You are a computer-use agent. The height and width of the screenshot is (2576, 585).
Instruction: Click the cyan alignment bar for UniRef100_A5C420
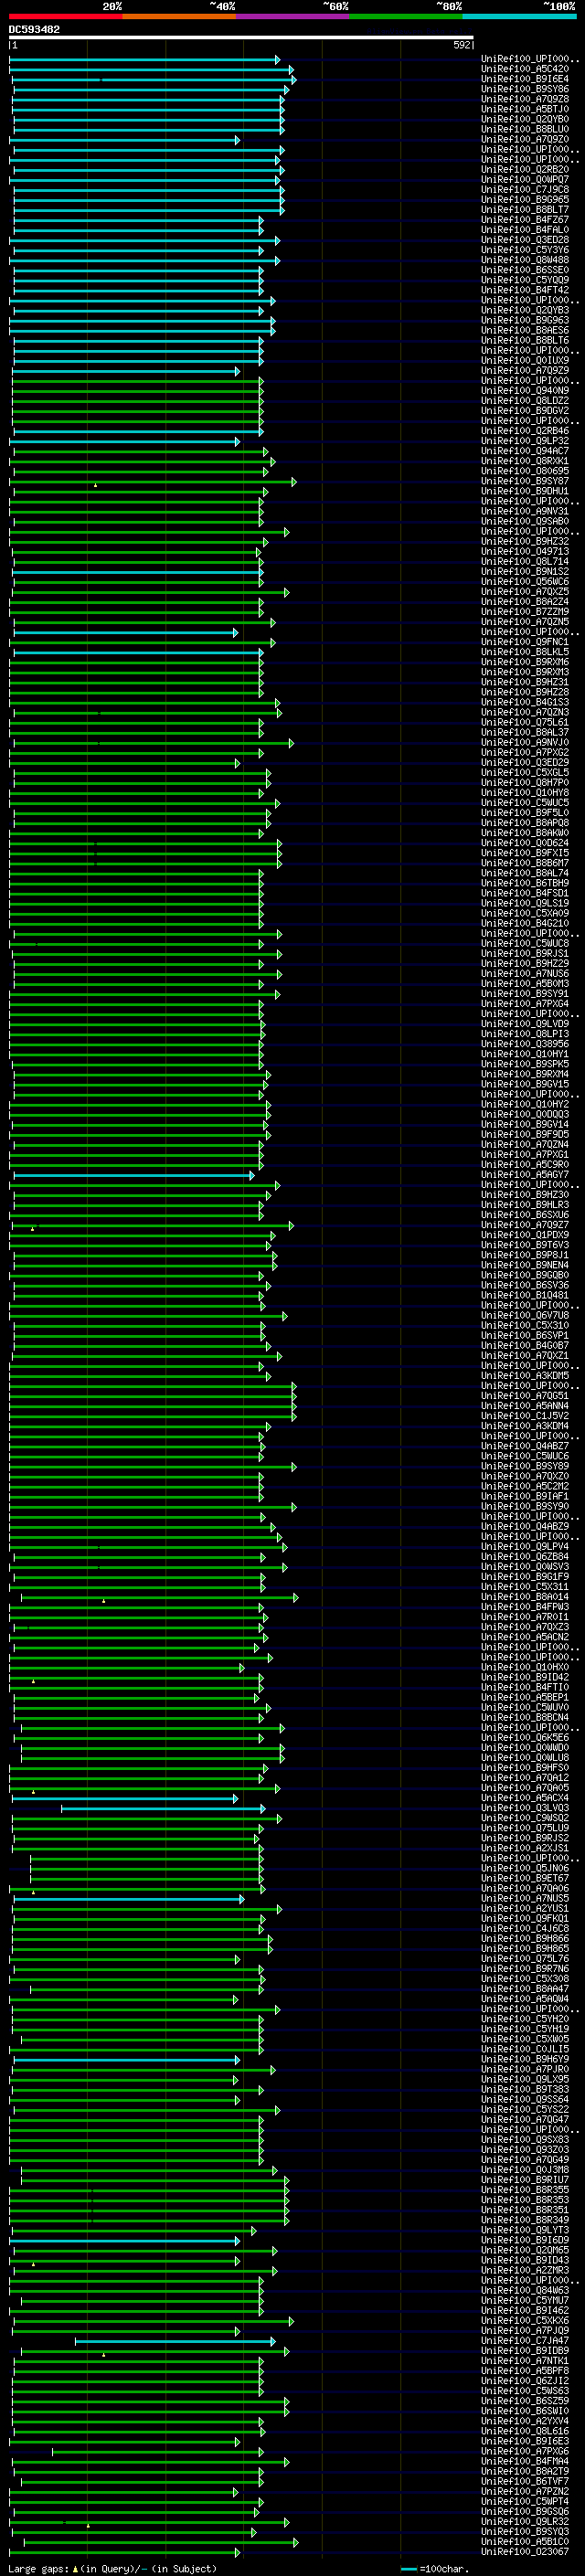pos(151,70)
